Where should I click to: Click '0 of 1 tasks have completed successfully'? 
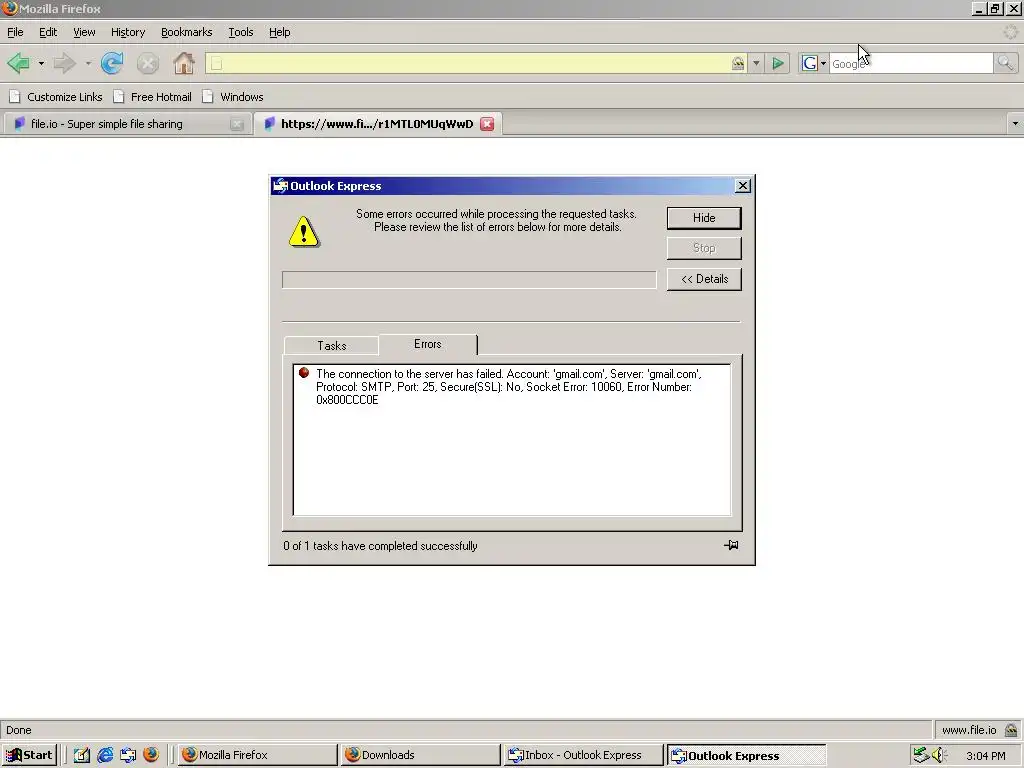click(380, 546)
